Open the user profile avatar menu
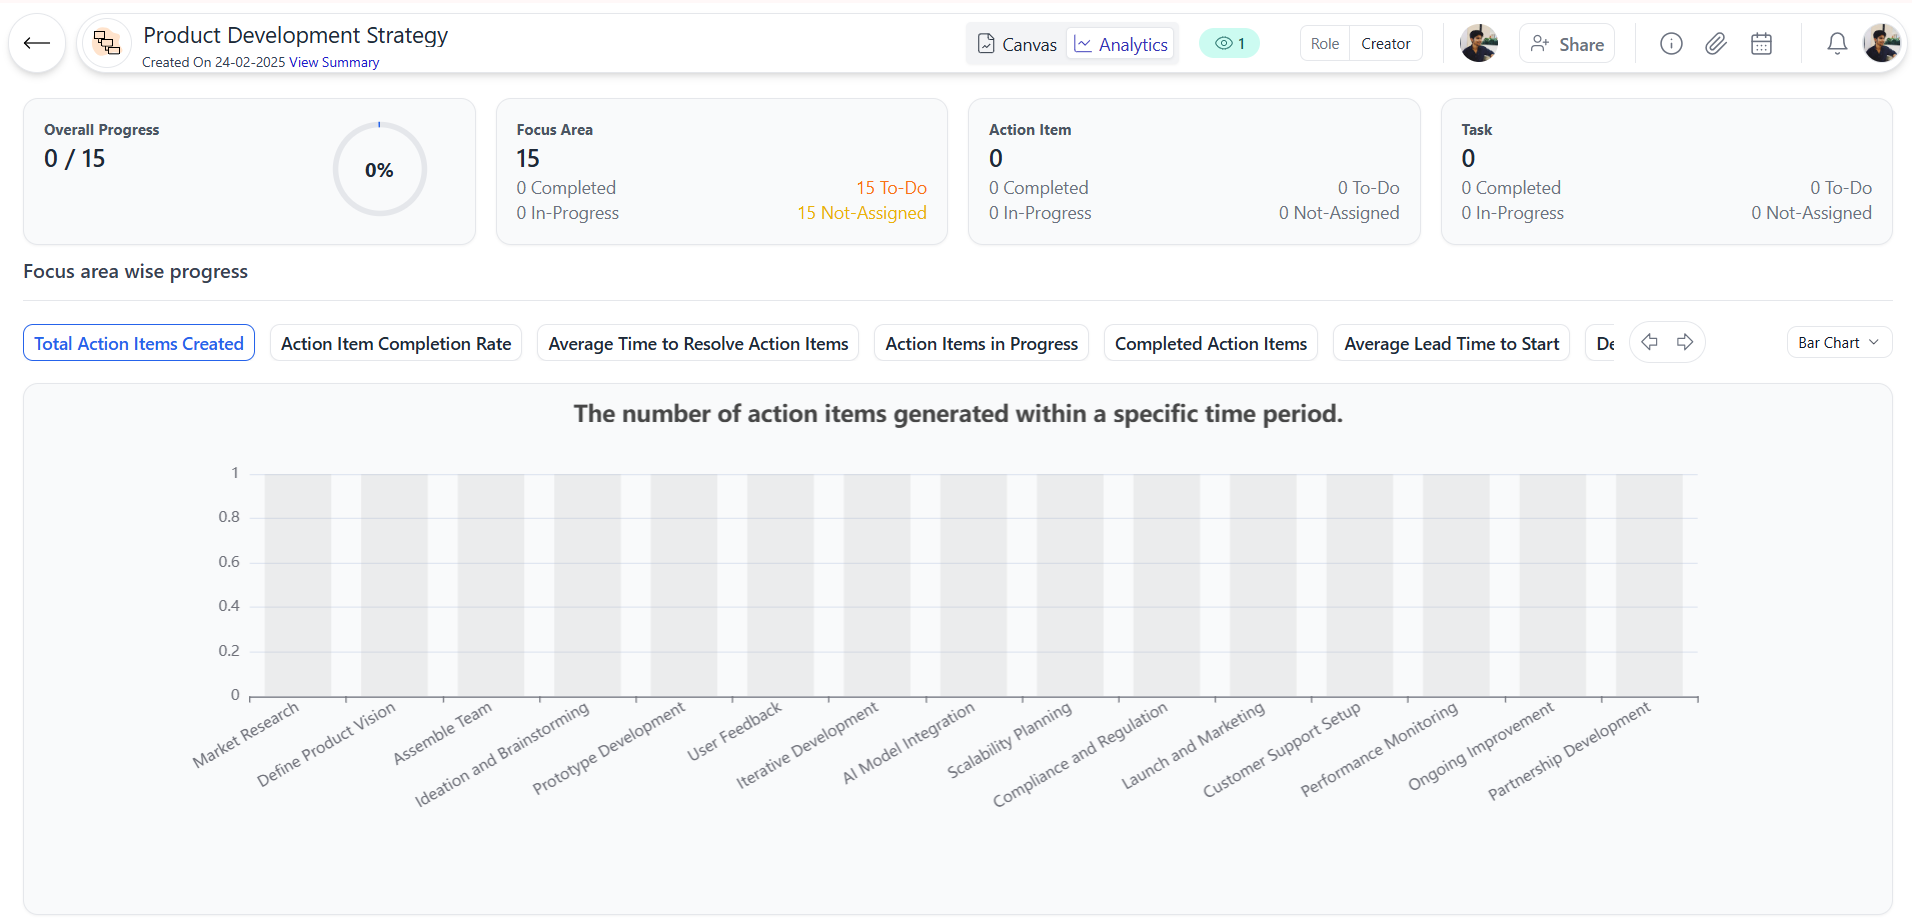Viewport: 1912px width, 920px height. 1882,44
